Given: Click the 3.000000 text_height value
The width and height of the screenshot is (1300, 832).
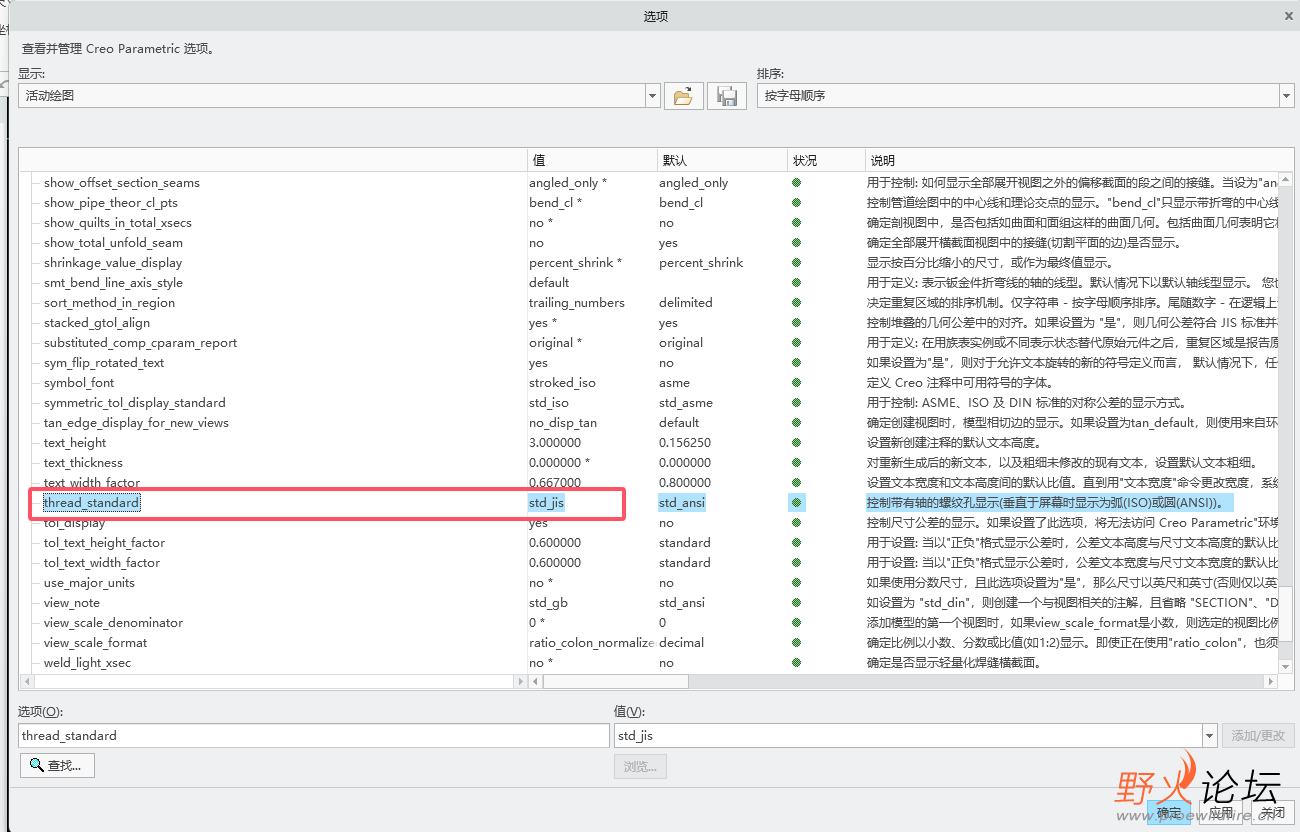Looking at the screenshot, I should pos(555,443).
